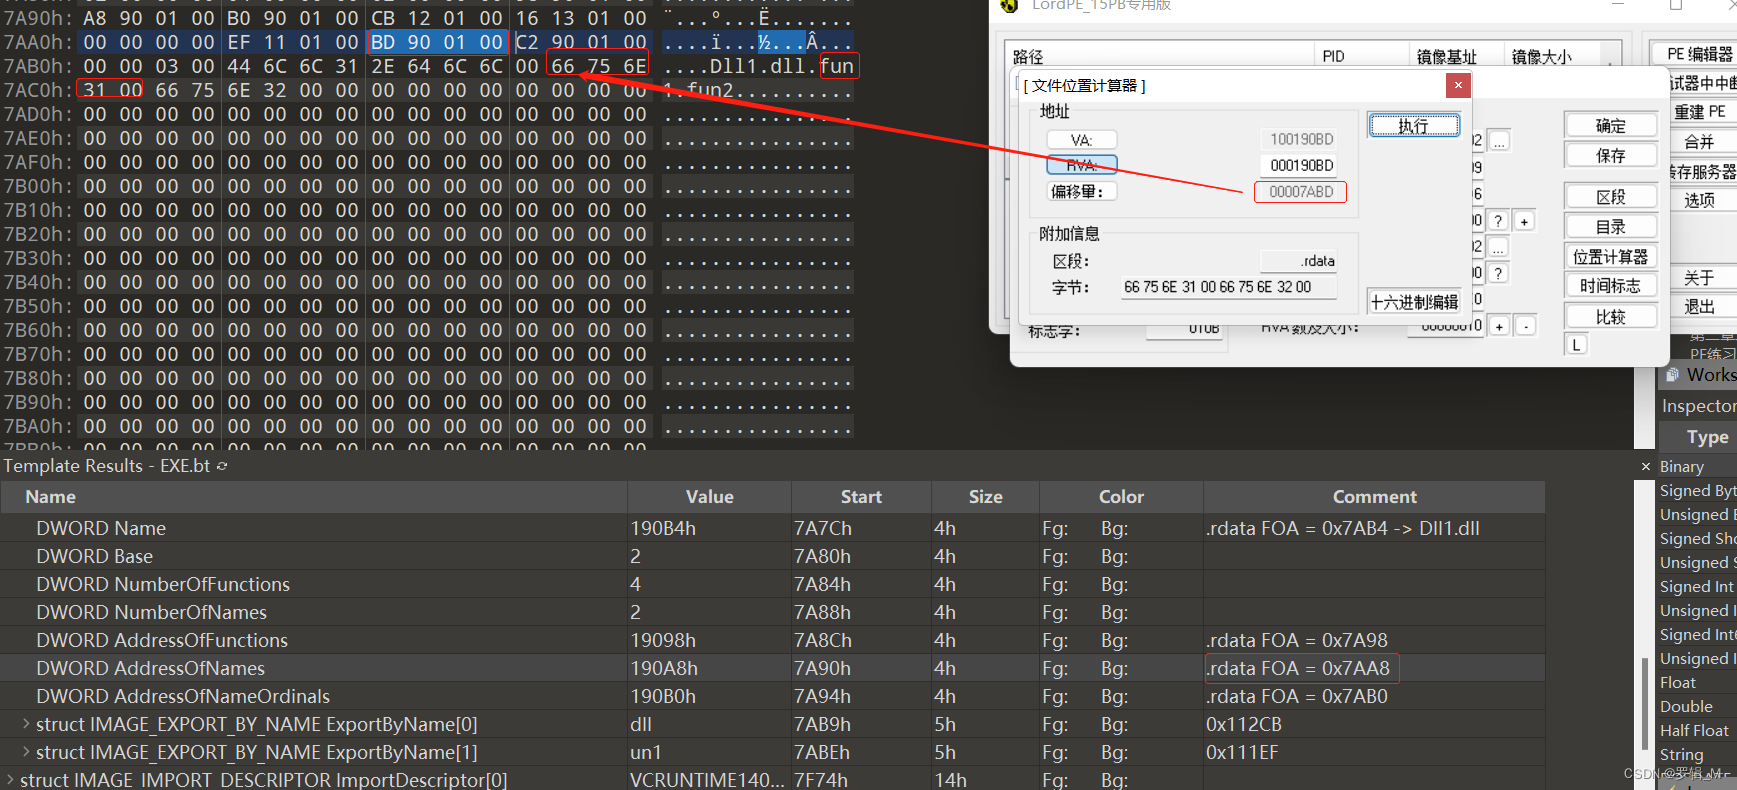Click the hex address 7AB0h:
The image size is (1737, 790).
click(x=38, y=66)
